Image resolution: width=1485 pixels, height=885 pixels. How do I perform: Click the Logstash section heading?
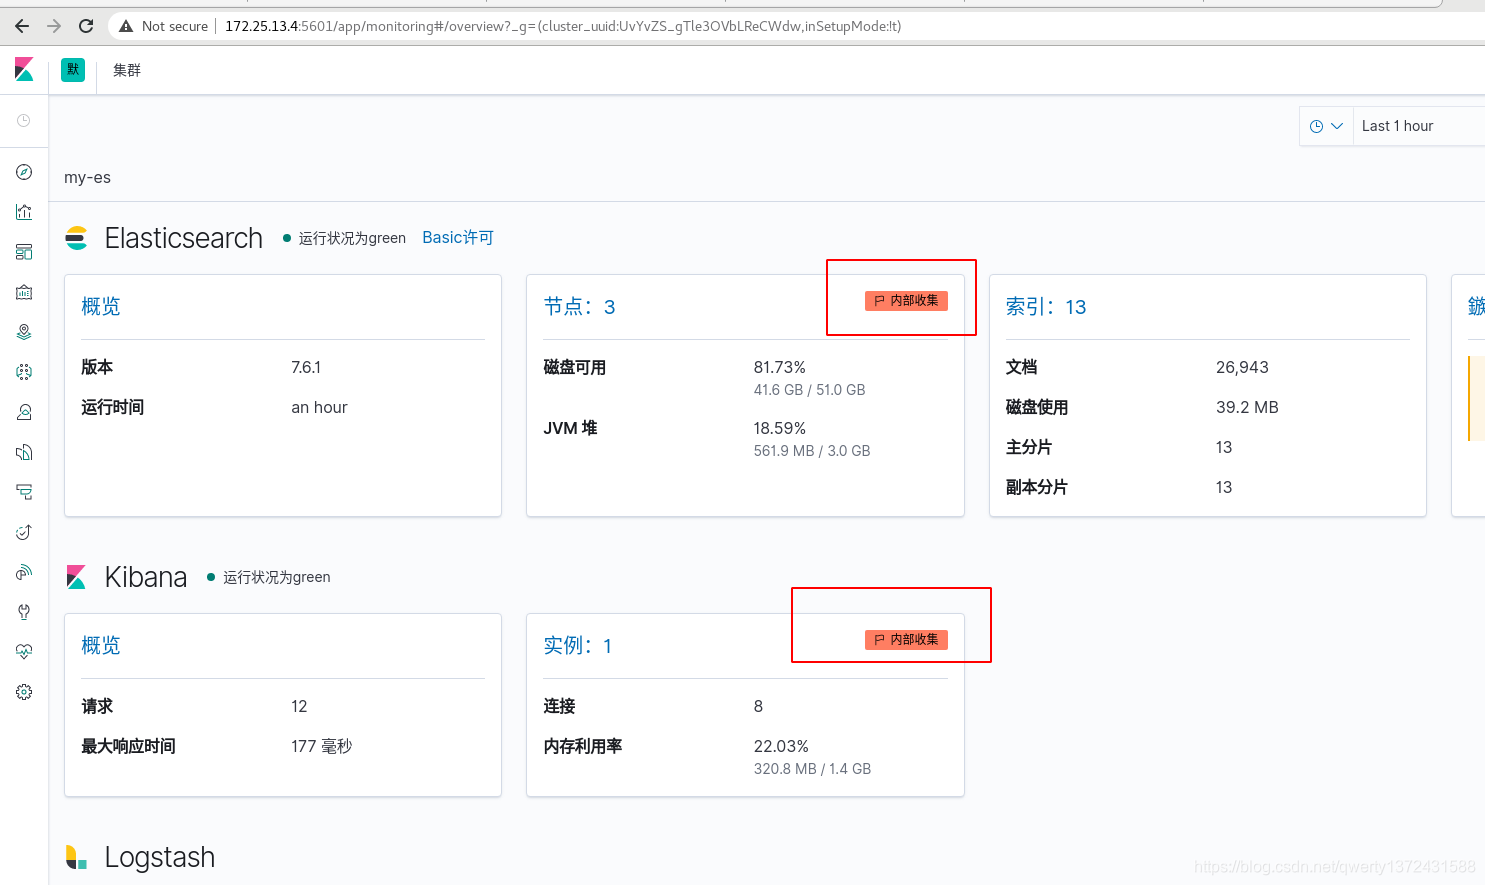pyautogui.click(x=160, y=857)
